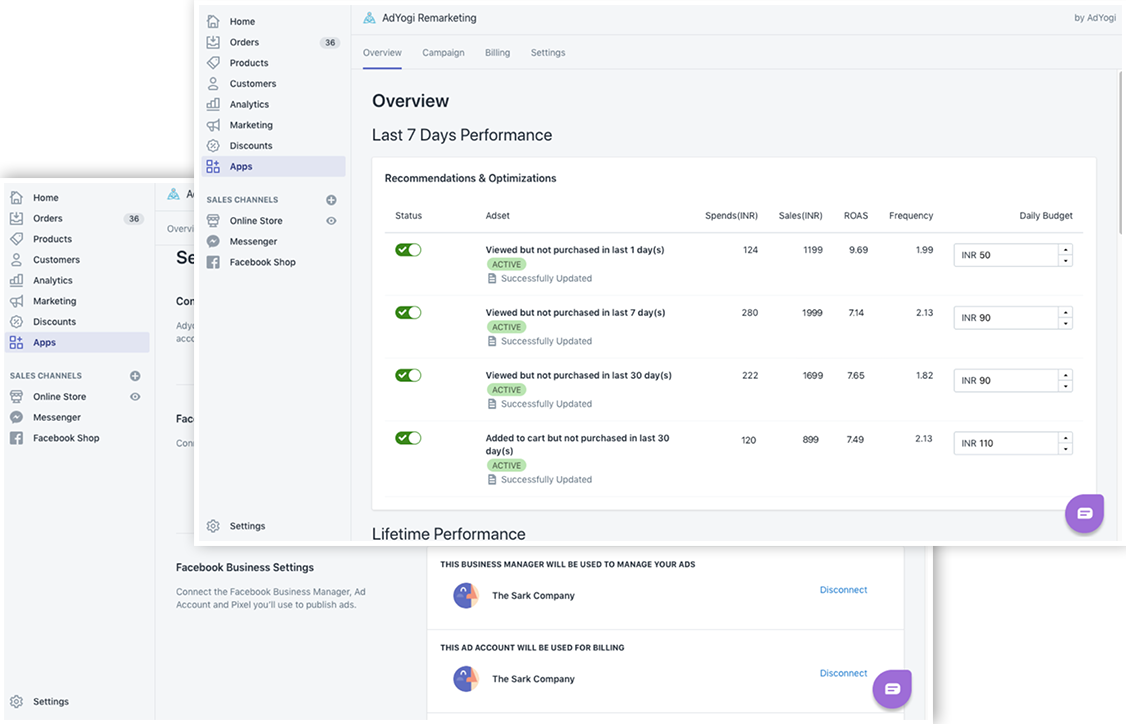1126x724 pixels.
Task: Click the 36 orders badge in back window
Action: click(134, 218)
